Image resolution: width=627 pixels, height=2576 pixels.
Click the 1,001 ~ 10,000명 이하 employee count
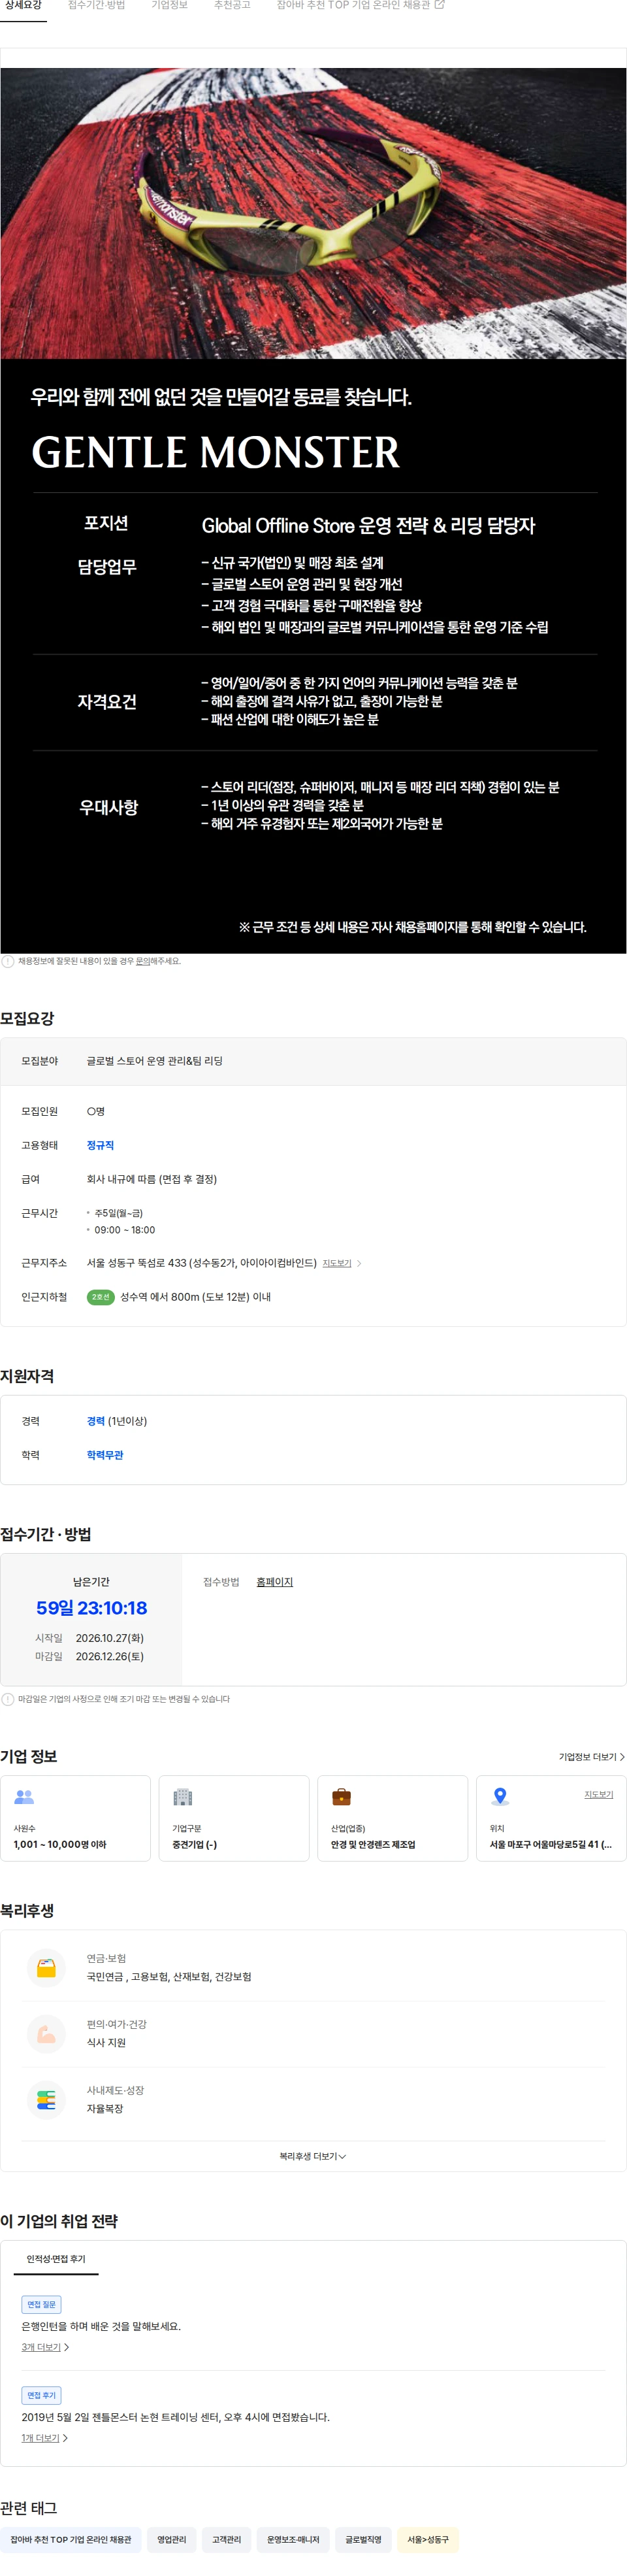(x=60, y=1845)
